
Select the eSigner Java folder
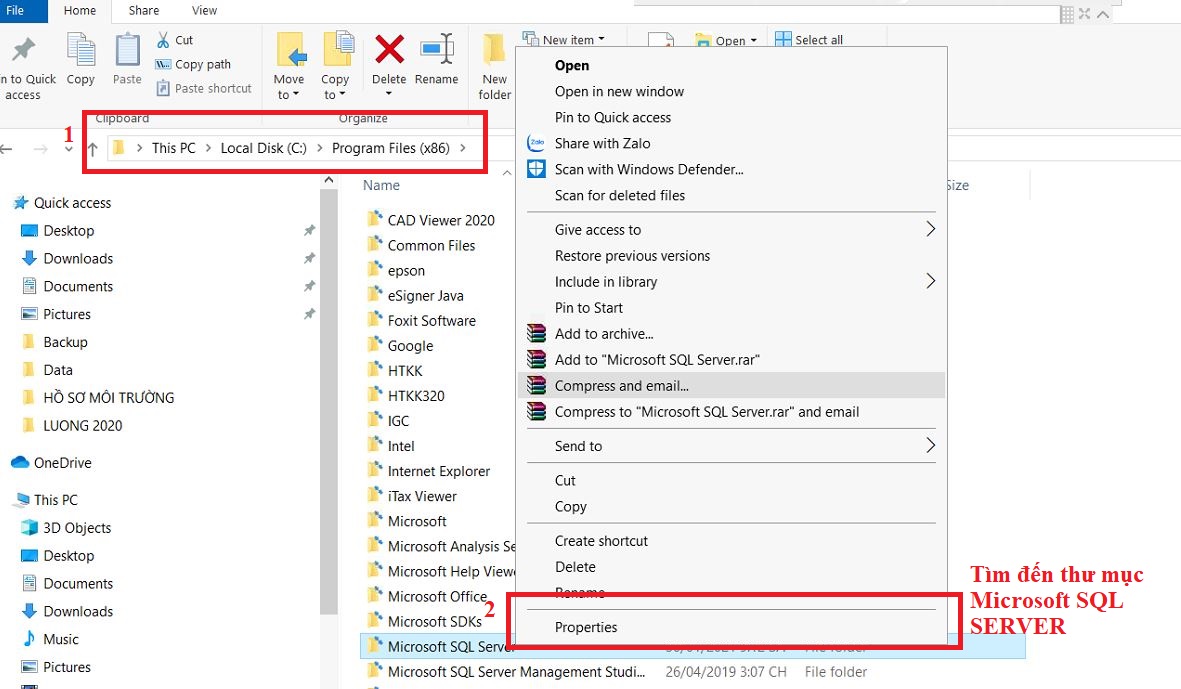(426, 296)
